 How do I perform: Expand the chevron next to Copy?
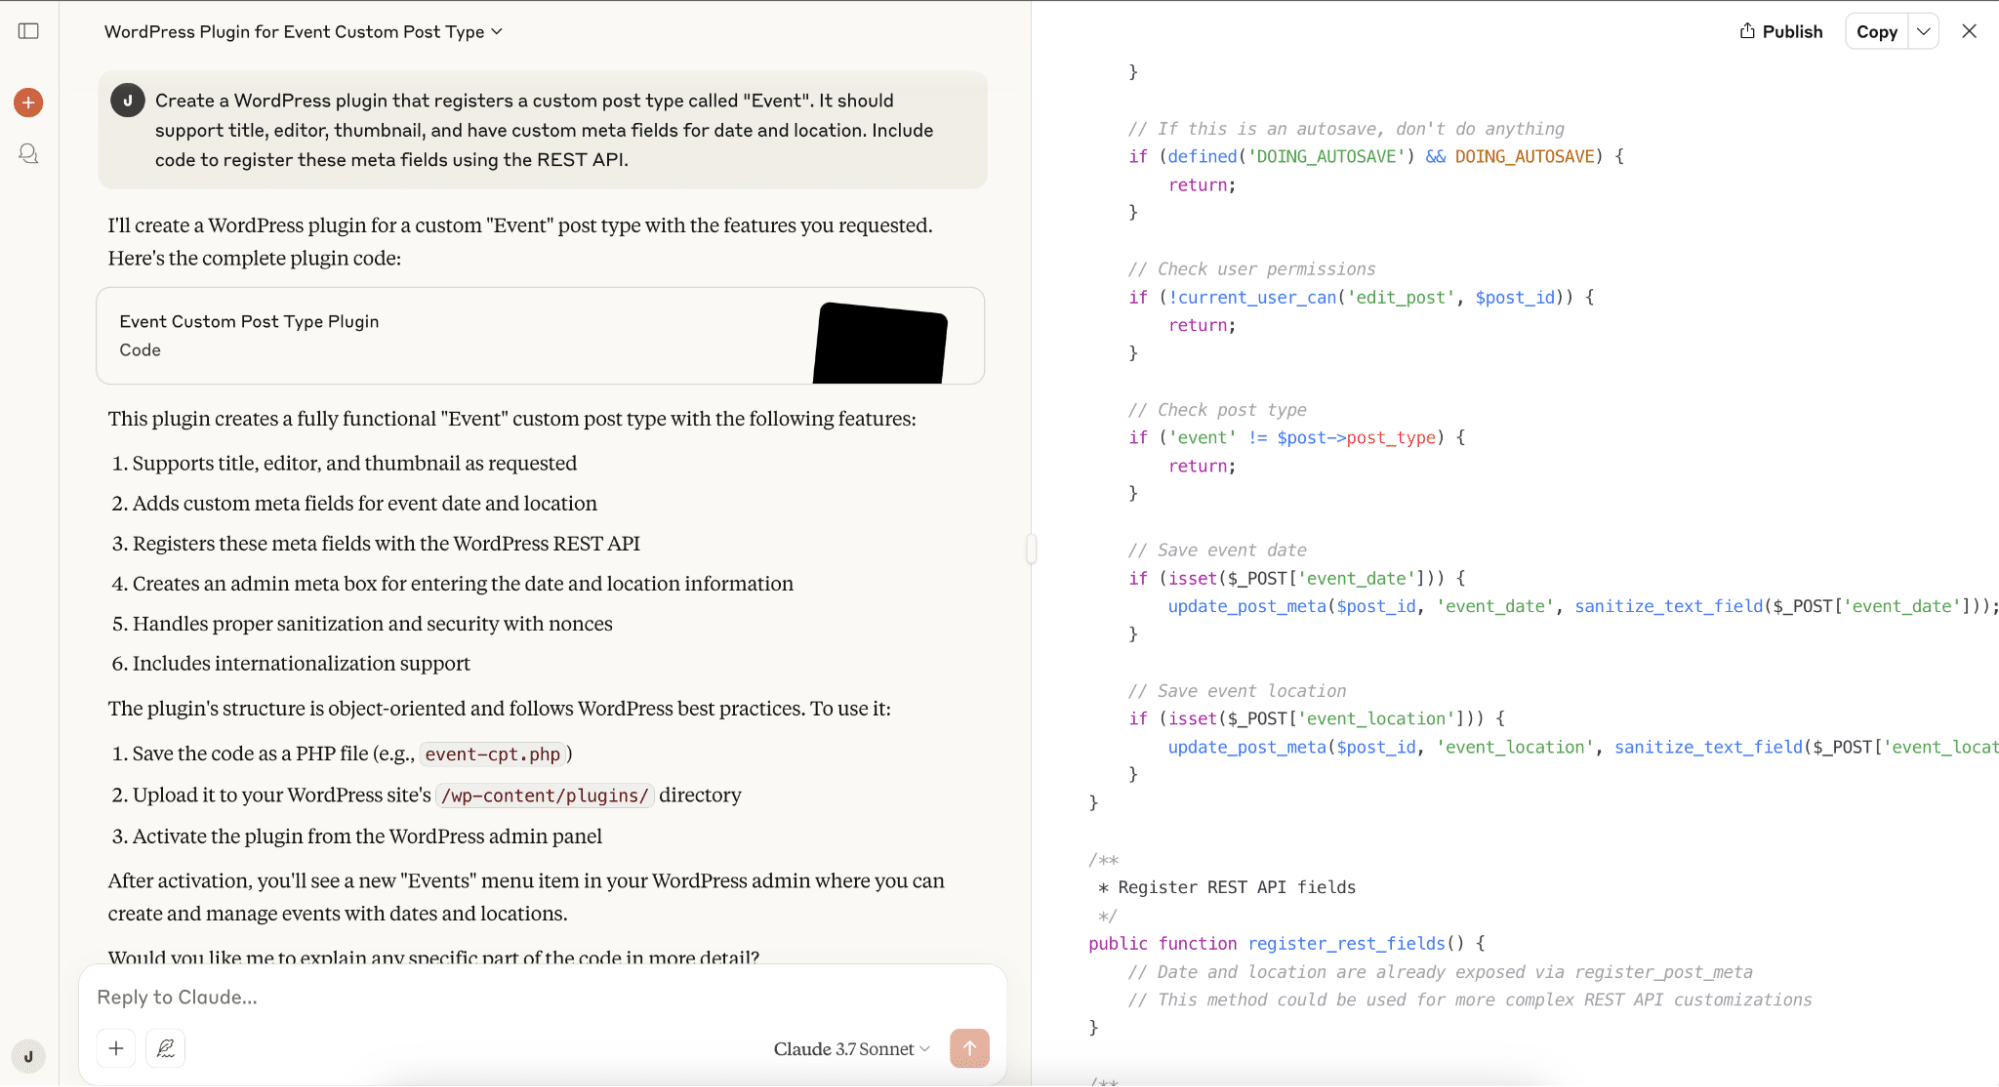tap(1923, 31)
